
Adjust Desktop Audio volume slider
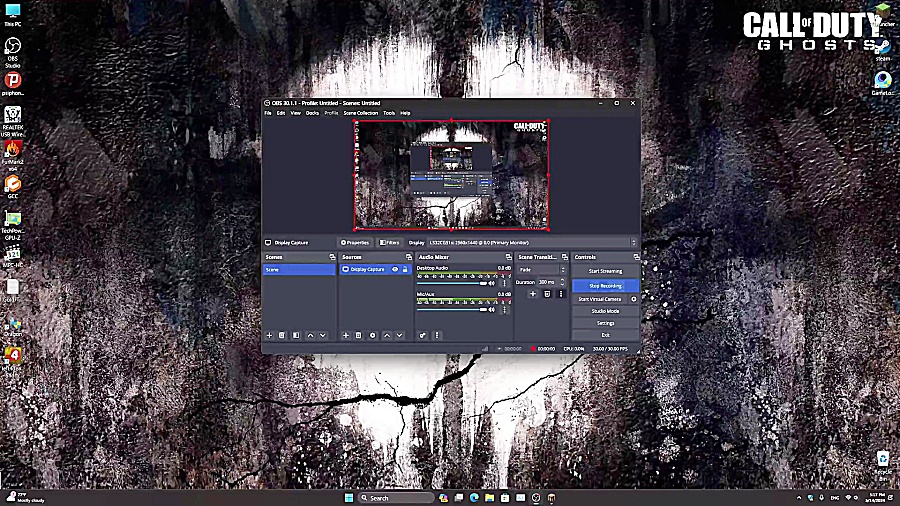(452, 283)
